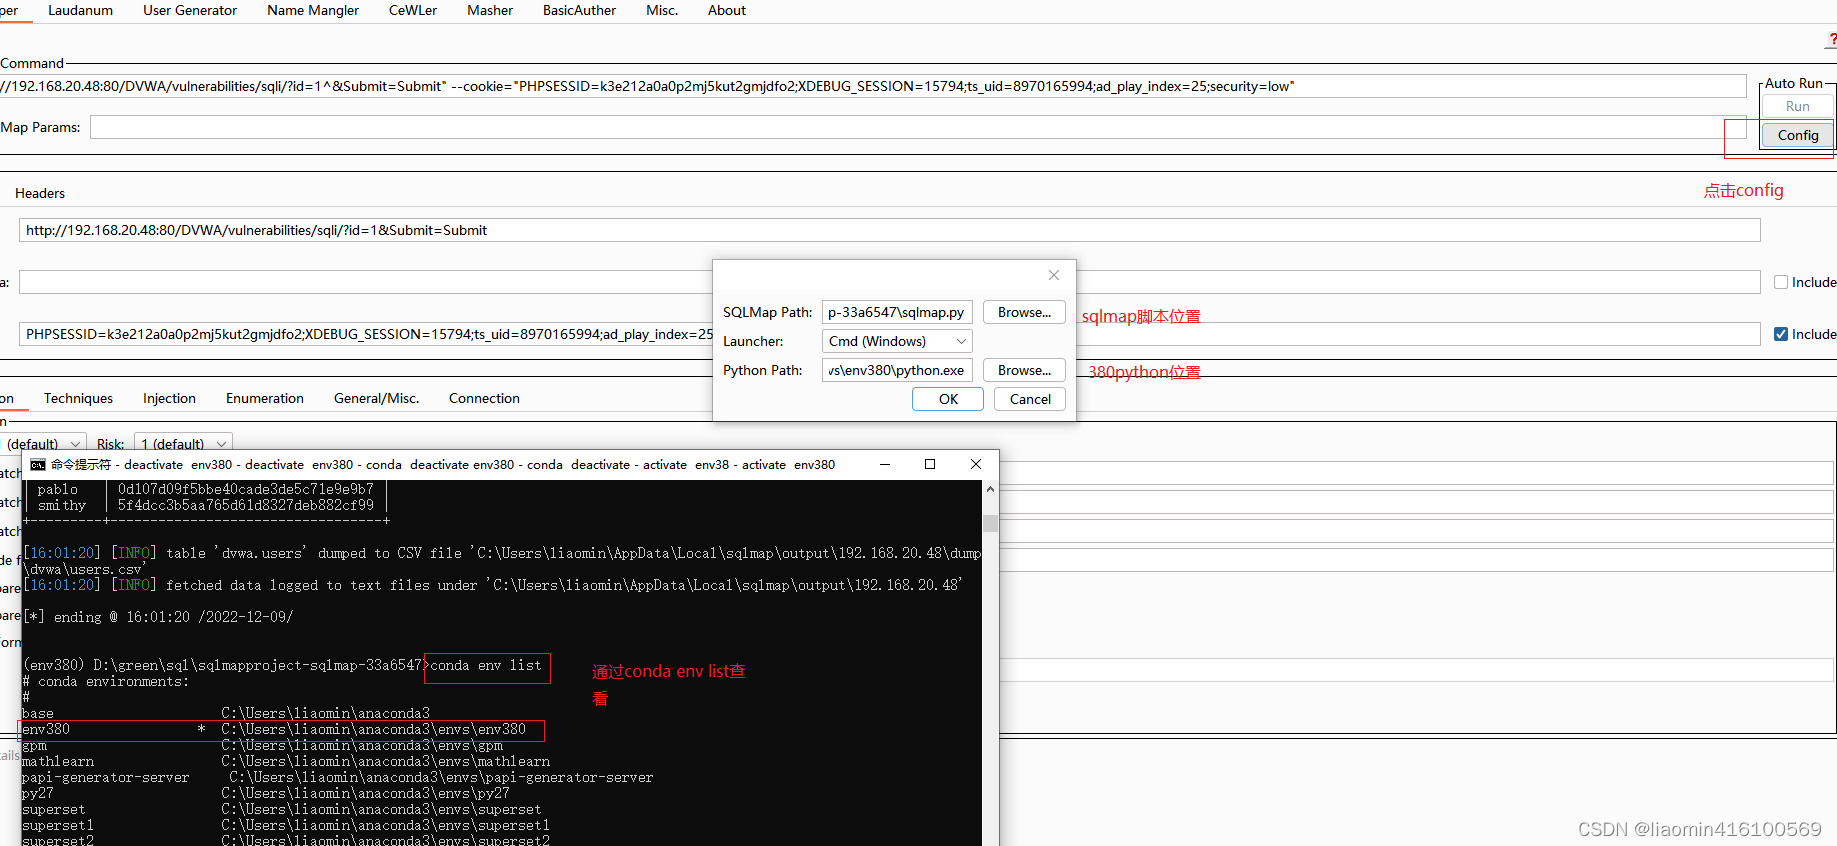Open the Masher tab
The height and width of the screenshot is (846, 1837).
[x=490, y=10]
